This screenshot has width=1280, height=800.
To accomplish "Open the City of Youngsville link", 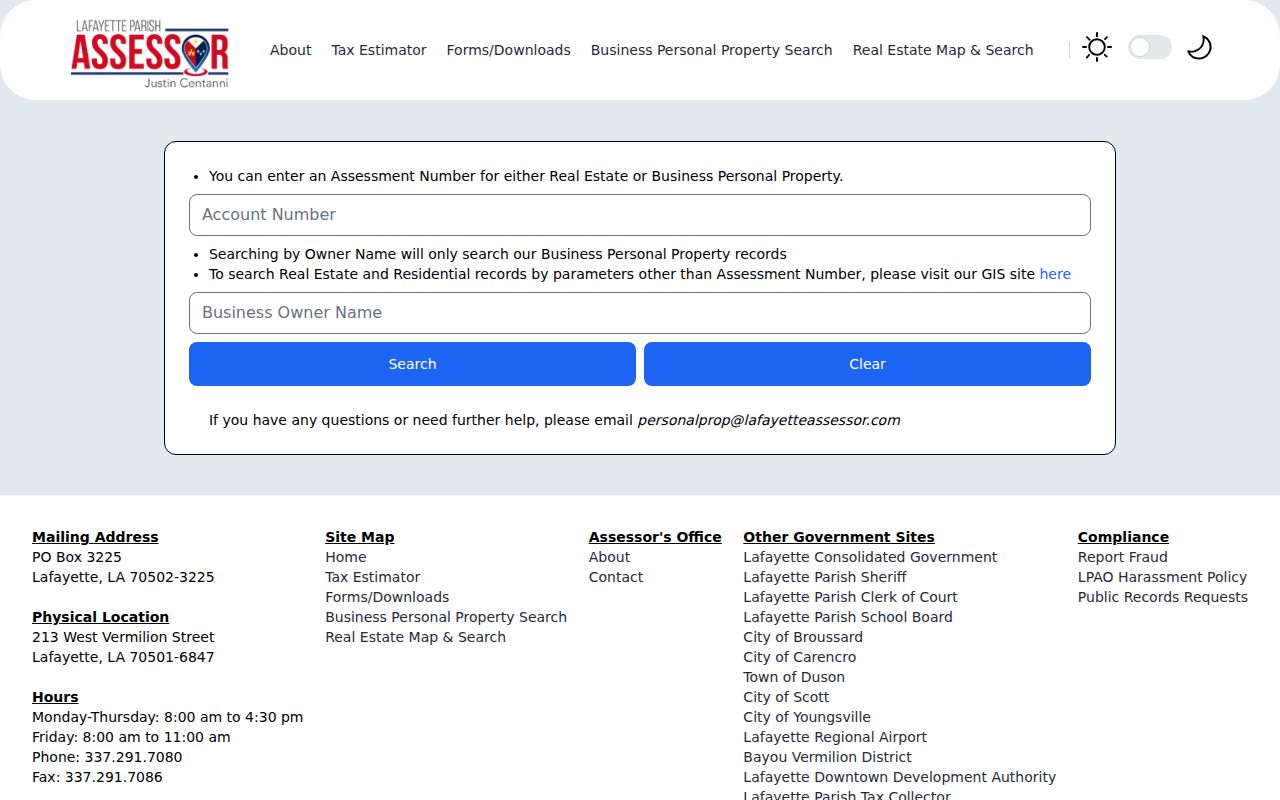I will (x=807, y=717).
